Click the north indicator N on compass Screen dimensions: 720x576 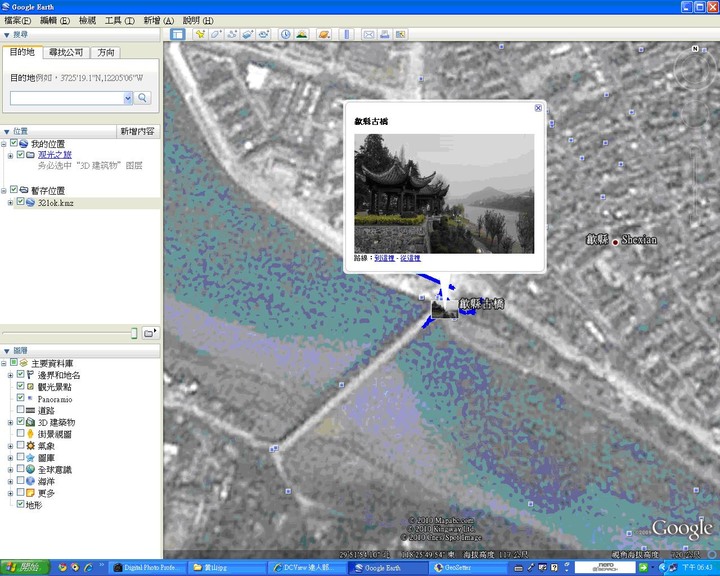(x=695, y=49)
